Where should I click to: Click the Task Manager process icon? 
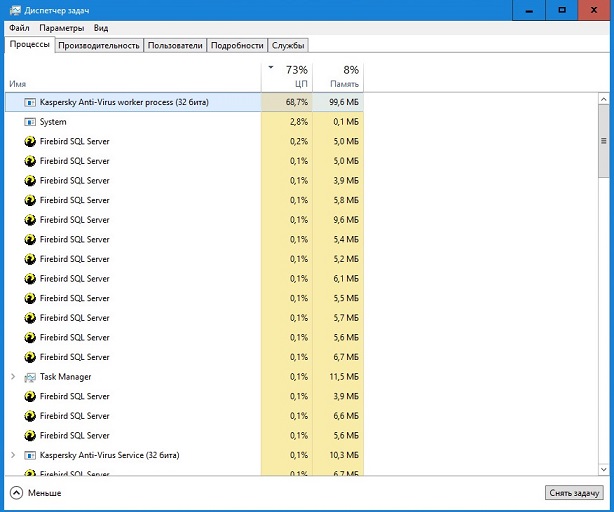30,377
